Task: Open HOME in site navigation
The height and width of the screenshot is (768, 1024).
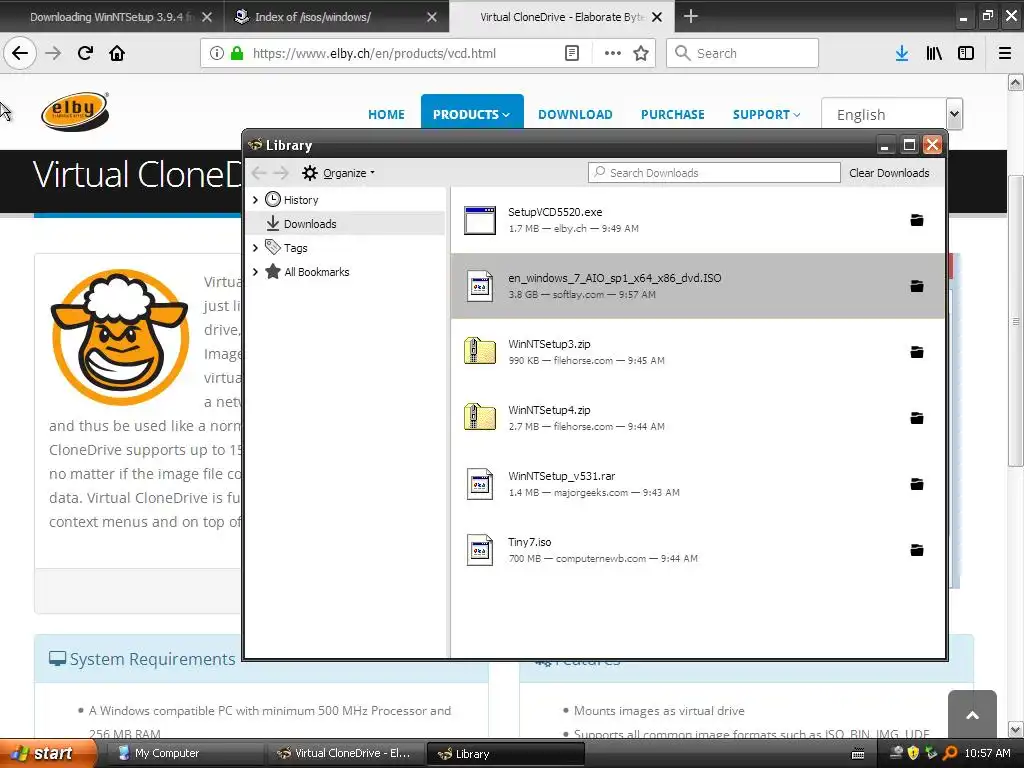Action: click(386, 114)
